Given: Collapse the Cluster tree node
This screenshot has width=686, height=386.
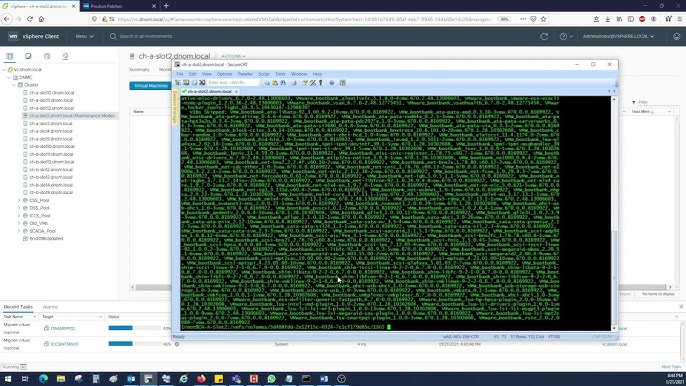Looking at the screenshot, I should coord(14,85).
